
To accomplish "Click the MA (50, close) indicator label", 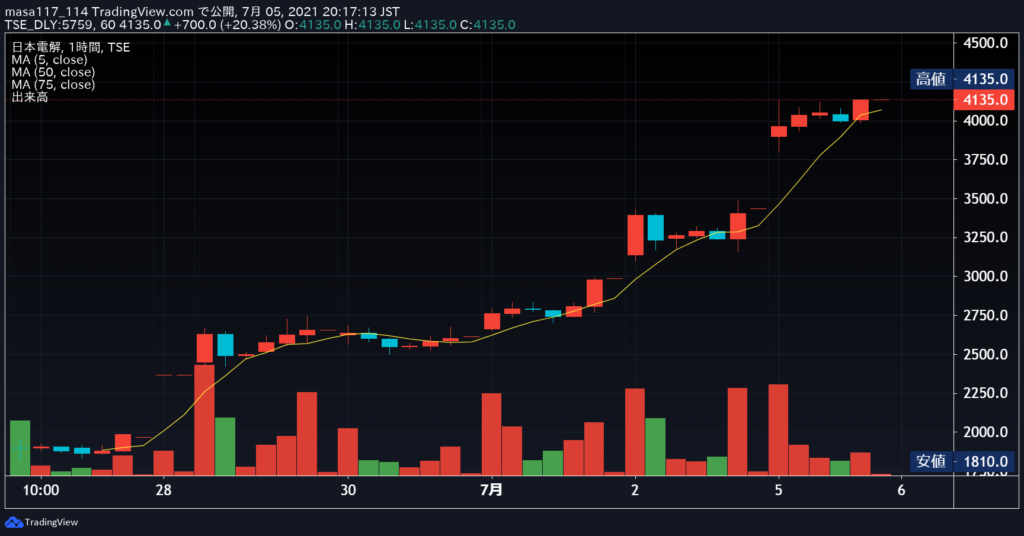I will 53,72.
